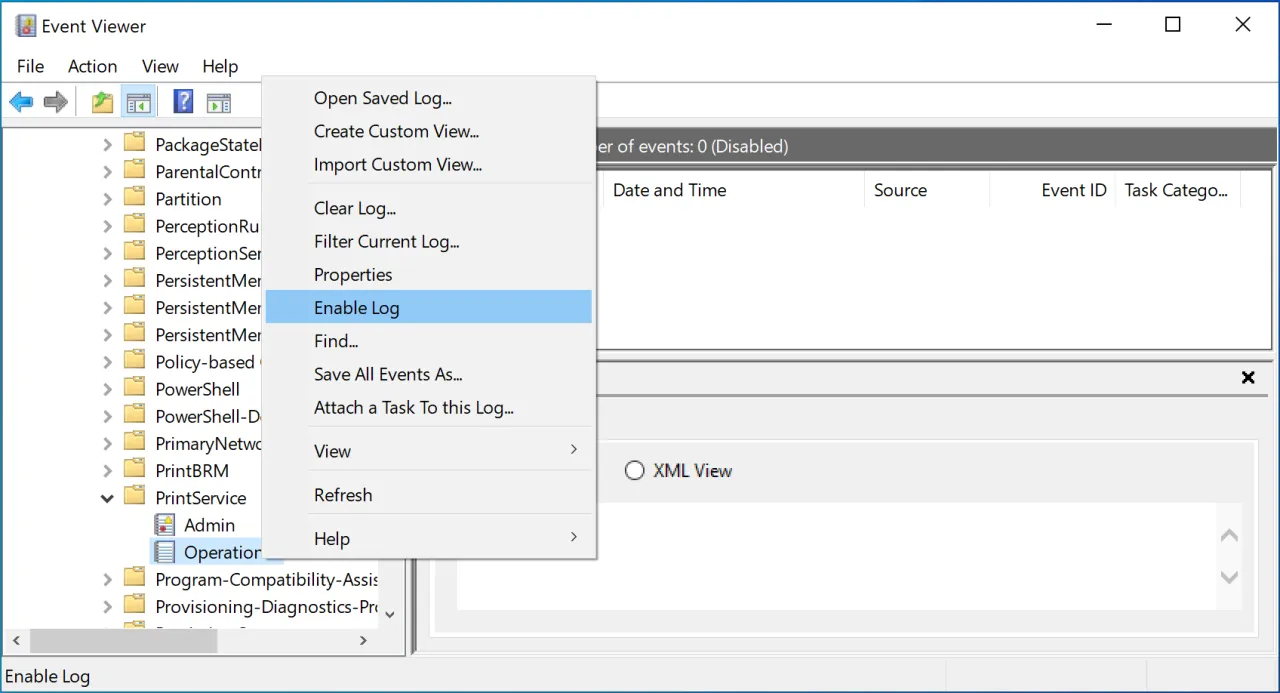Expand the PrintBRM tree node
This screenshot has height=693, width=1280.
click(108, 471)
